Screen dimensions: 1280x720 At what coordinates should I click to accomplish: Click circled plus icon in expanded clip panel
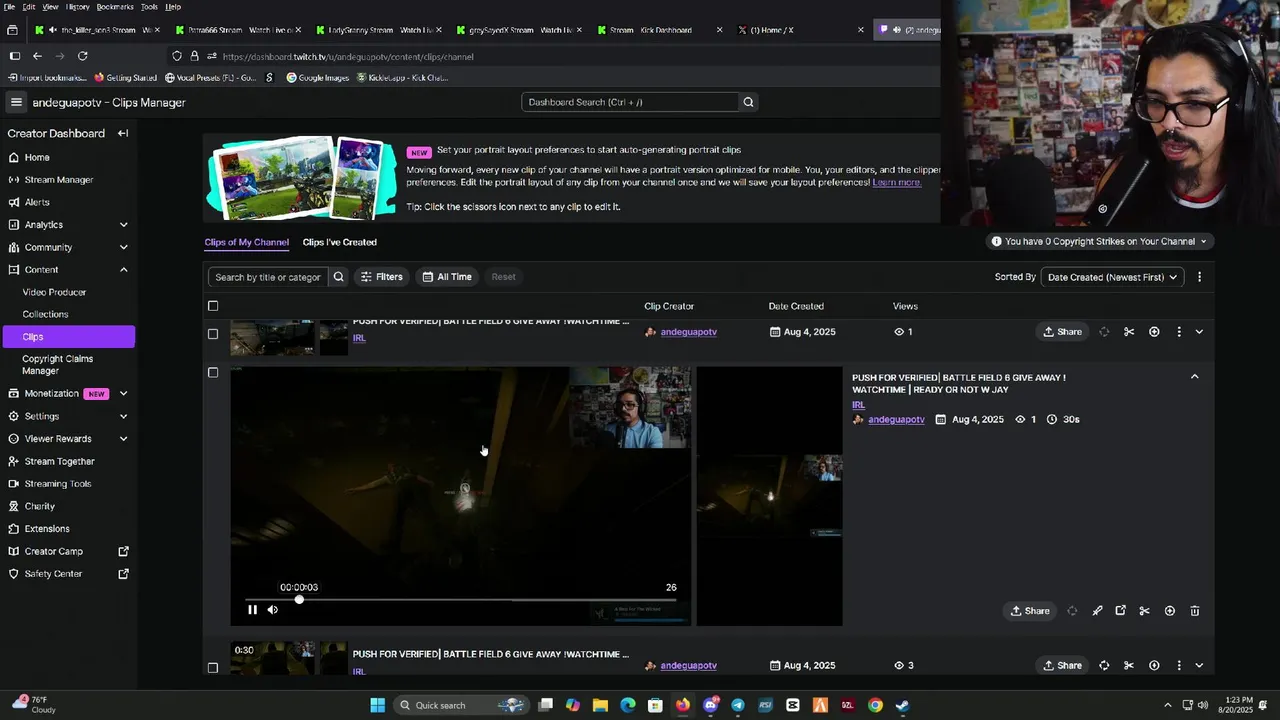(x=1170, y=611)
